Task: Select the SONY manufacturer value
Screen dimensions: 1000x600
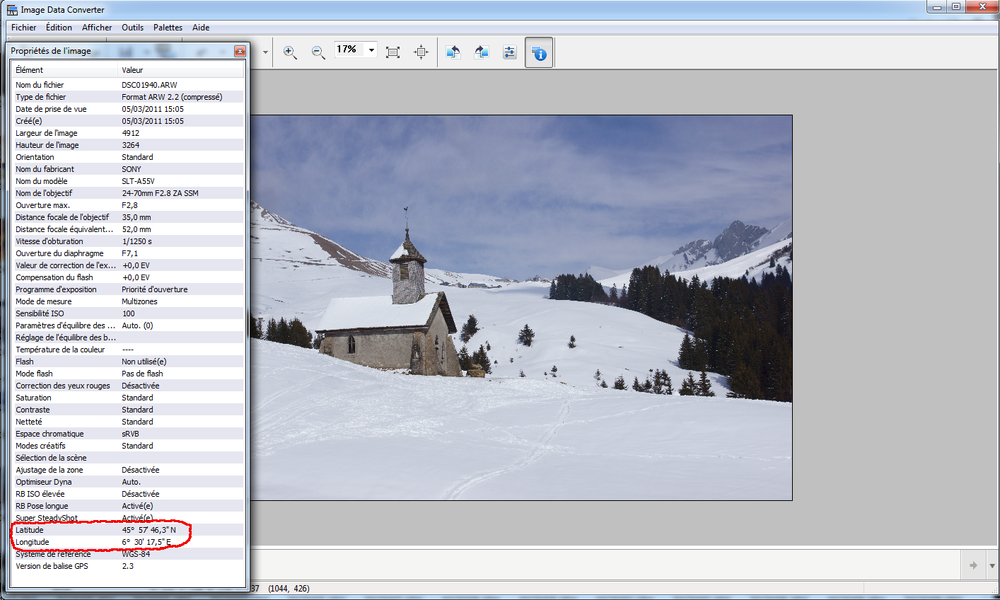Action: 131,169
